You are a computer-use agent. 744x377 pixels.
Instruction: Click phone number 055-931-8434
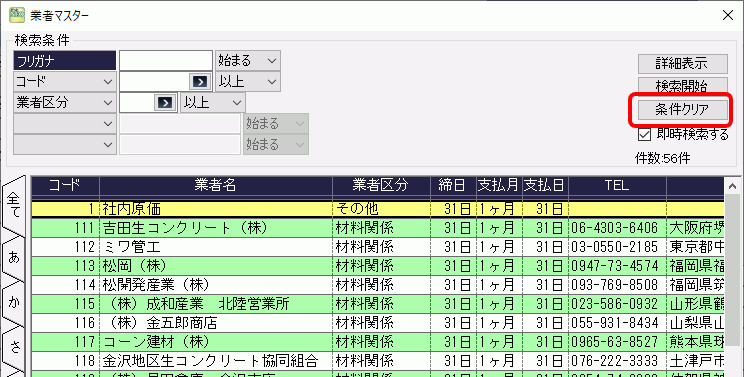[614, 323]
